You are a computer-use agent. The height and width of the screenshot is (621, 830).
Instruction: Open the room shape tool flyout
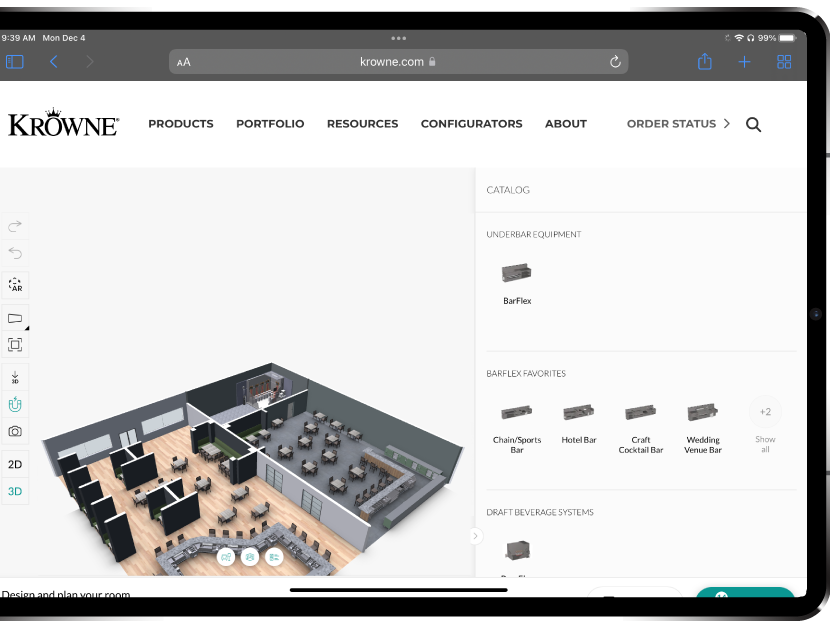pos(15,318)
